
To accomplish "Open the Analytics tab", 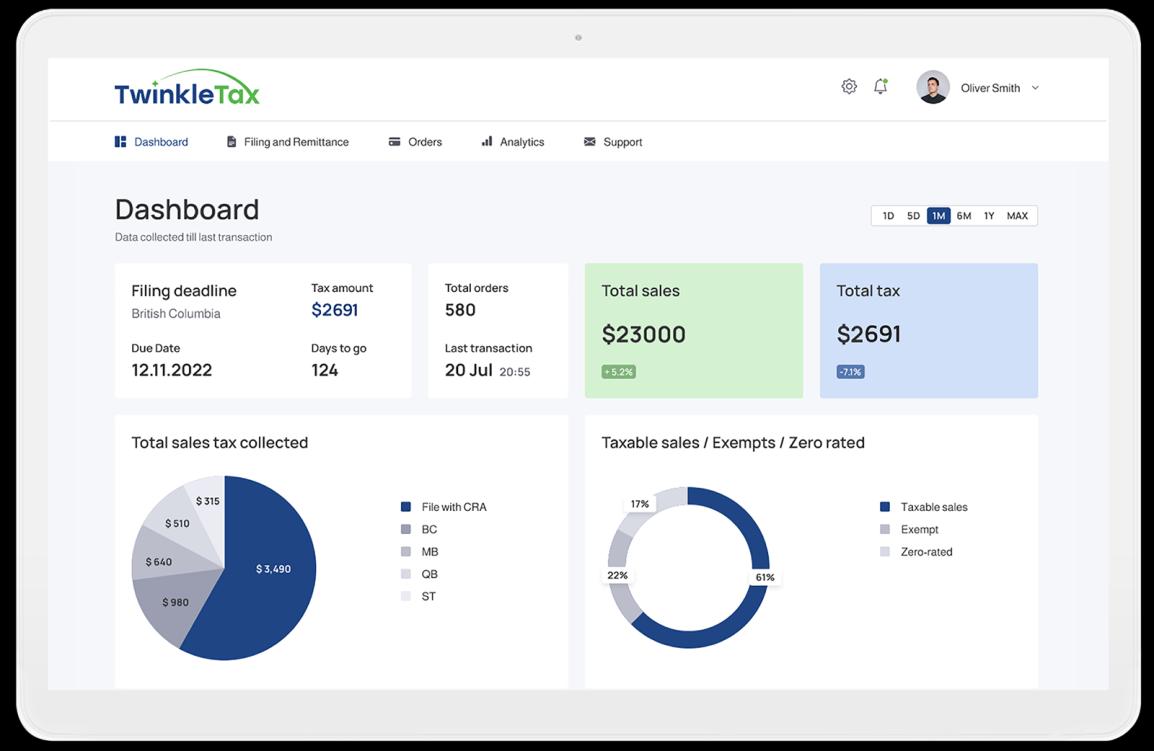I will coord(513,141).
